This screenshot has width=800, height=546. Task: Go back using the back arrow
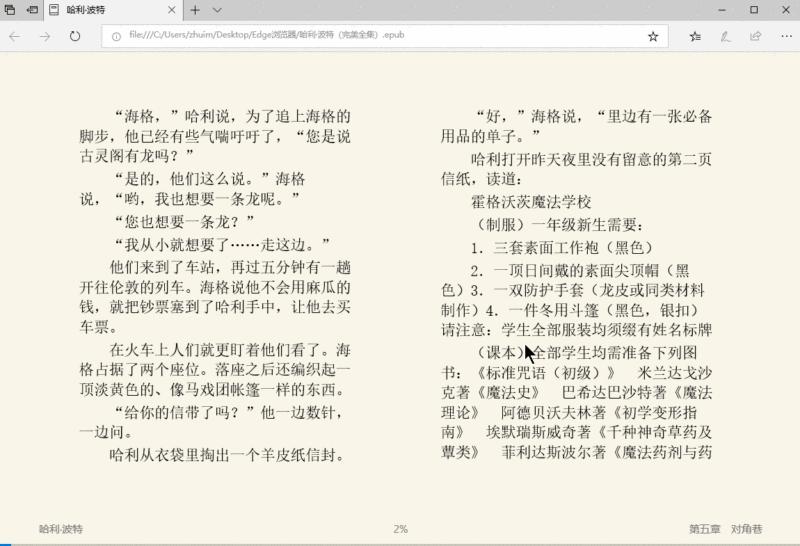click(x=15, y=36)
